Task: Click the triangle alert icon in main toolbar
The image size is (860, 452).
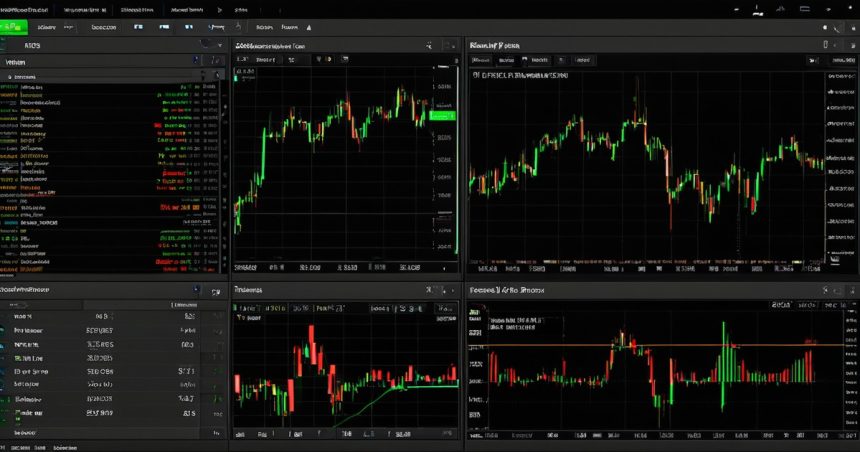Action: click(309, 27)
